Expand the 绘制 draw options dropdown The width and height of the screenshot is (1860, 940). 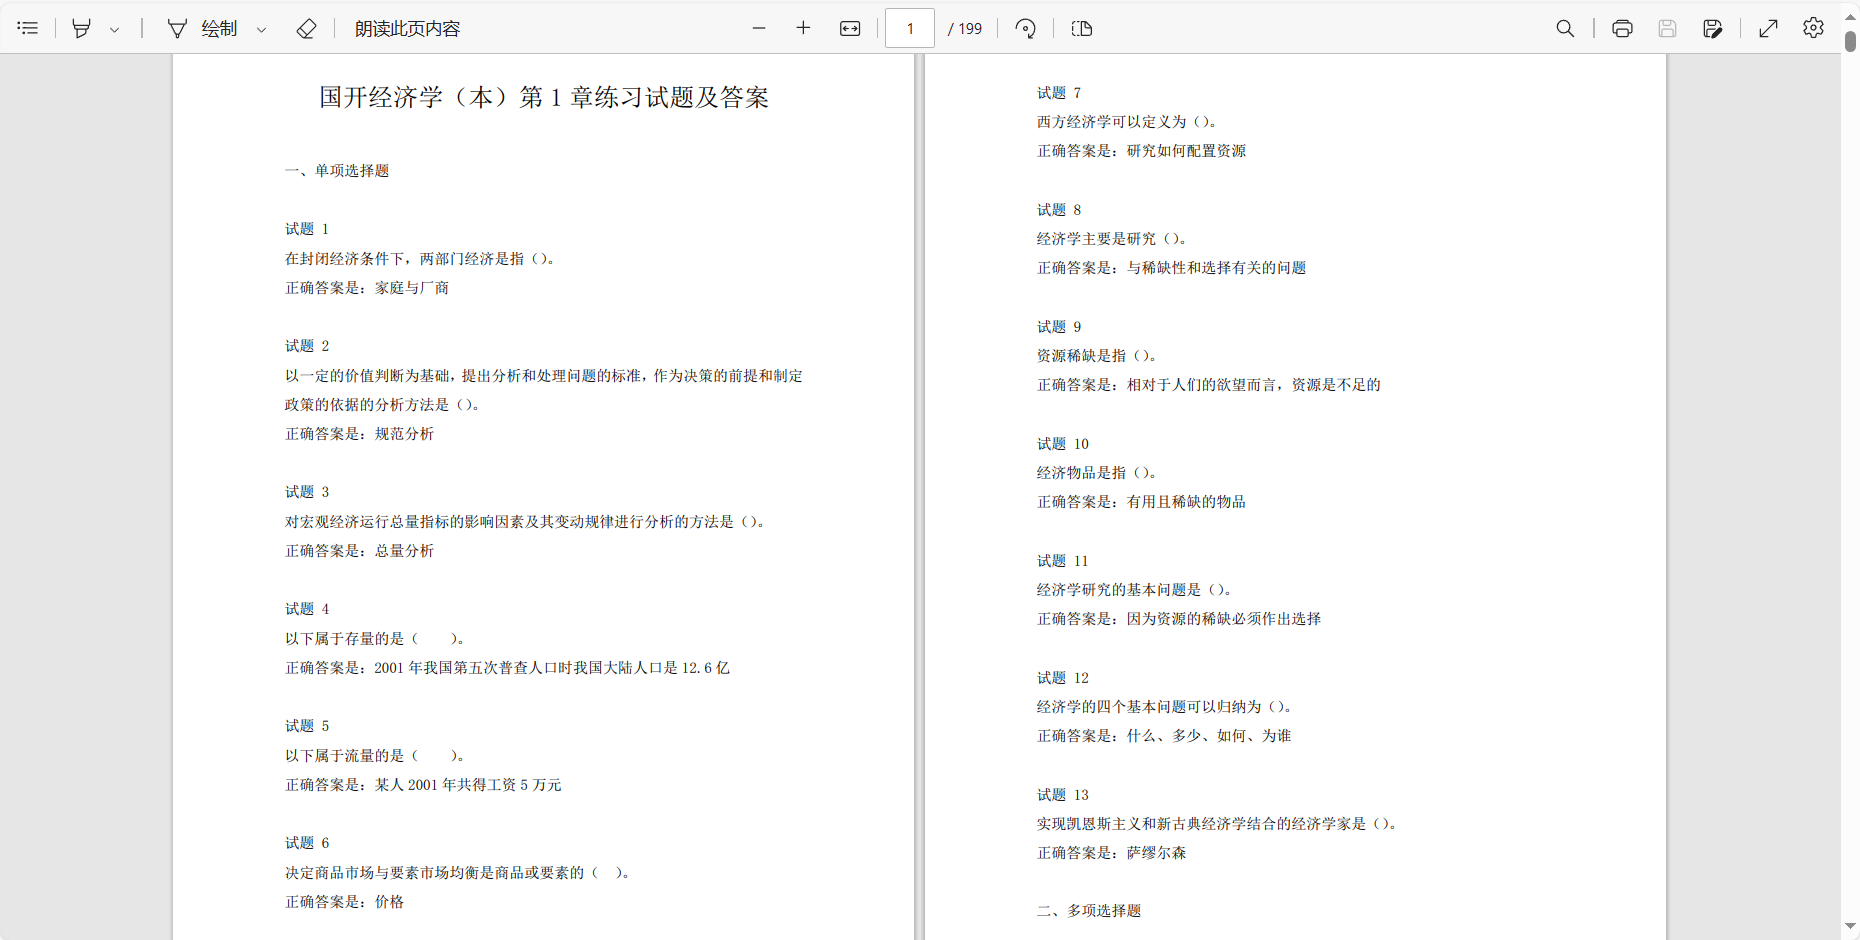pyautogui.click(x=262, y=29)
